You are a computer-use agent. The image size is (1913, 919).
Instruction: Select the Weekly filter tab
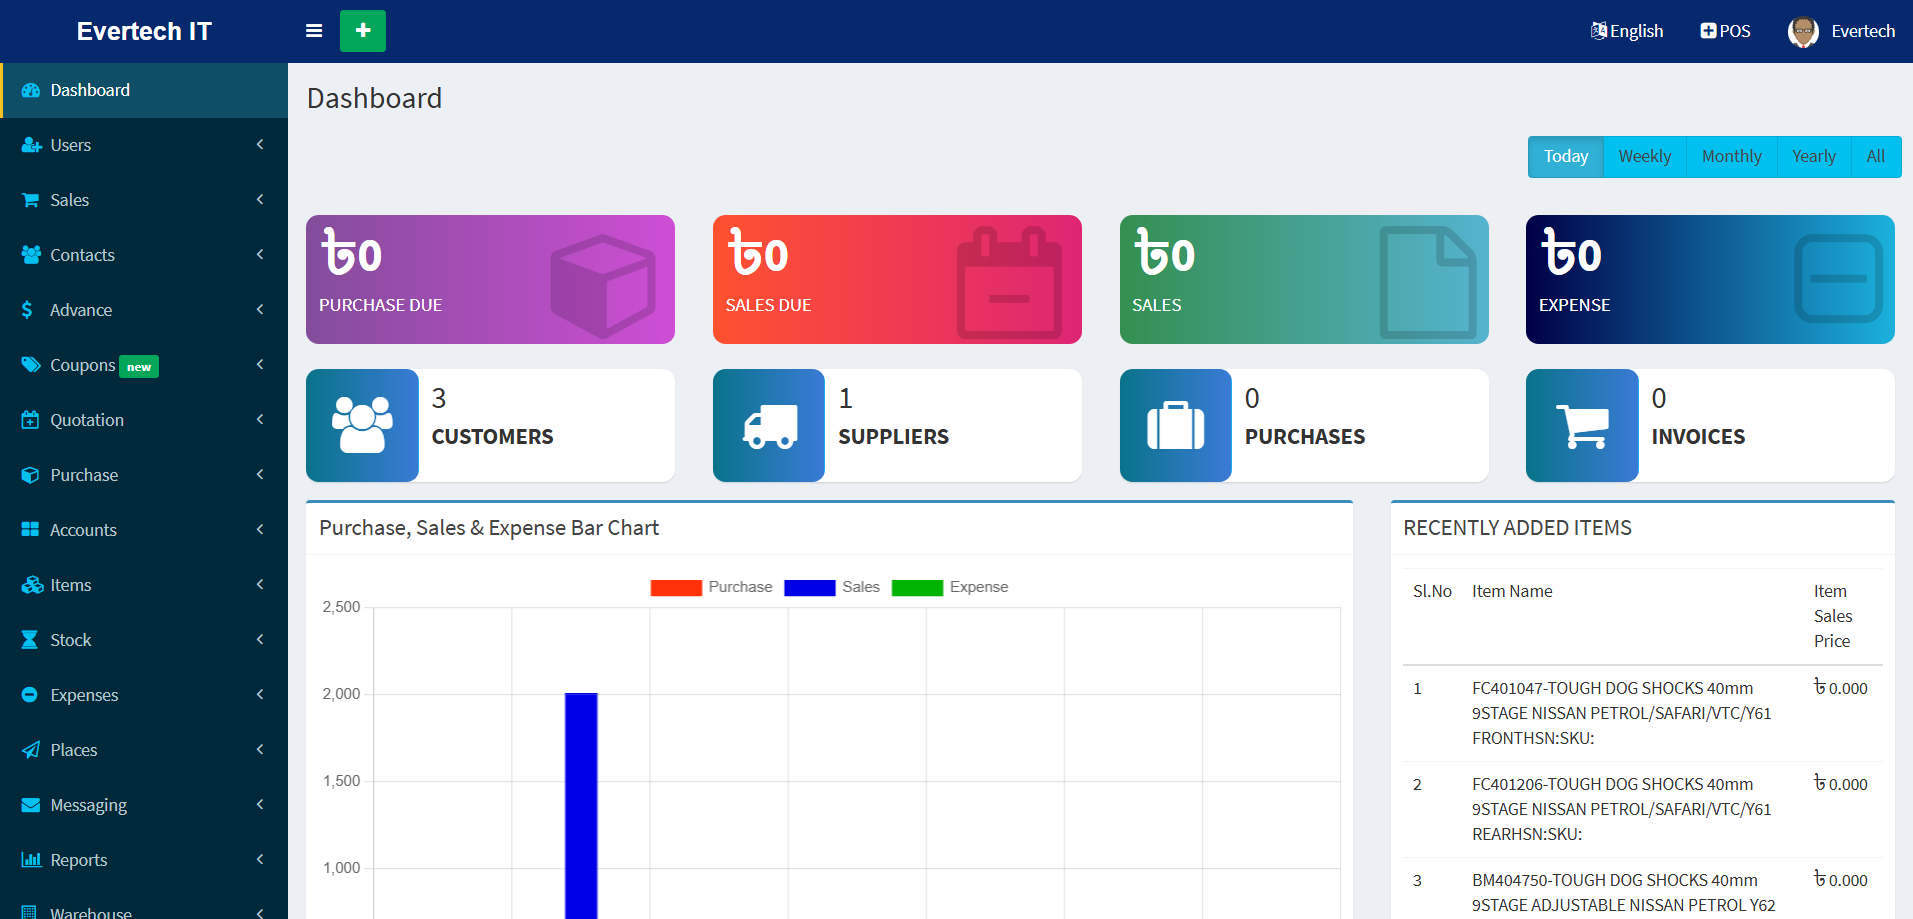click(x=1644, y=157)
